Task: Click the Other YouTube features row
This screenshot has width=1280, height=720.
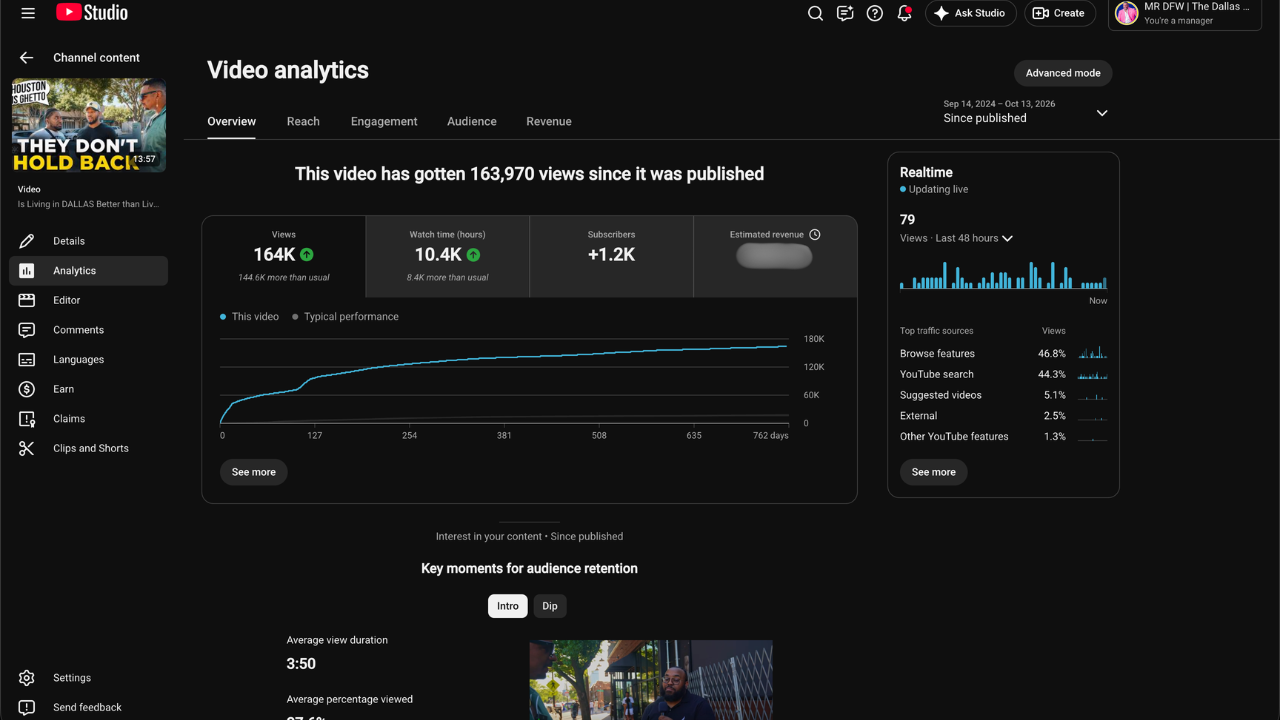Action: (x=1003, y=437)
